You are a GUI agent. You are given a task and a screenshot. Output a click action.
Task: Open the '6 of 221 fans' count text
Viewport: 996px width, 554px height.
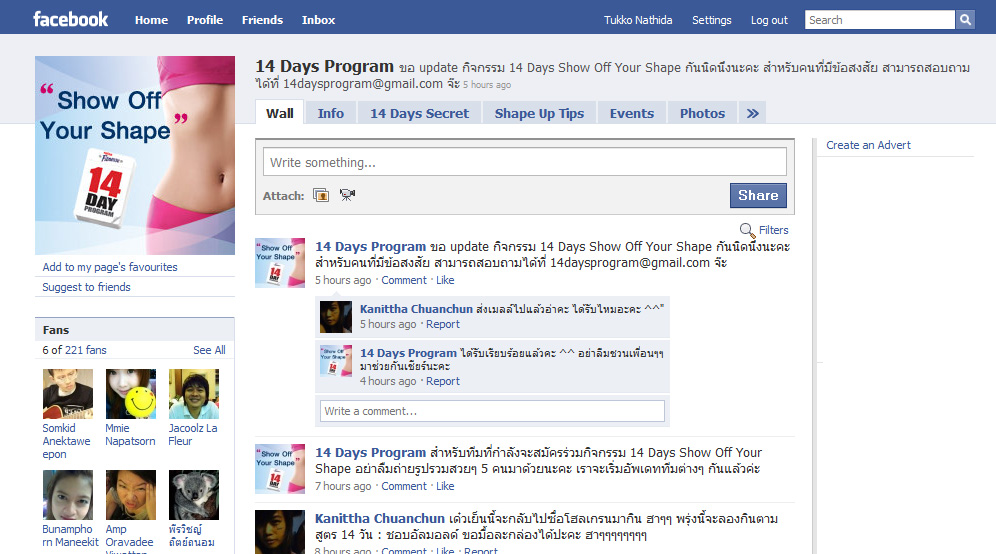pos(74,350)
